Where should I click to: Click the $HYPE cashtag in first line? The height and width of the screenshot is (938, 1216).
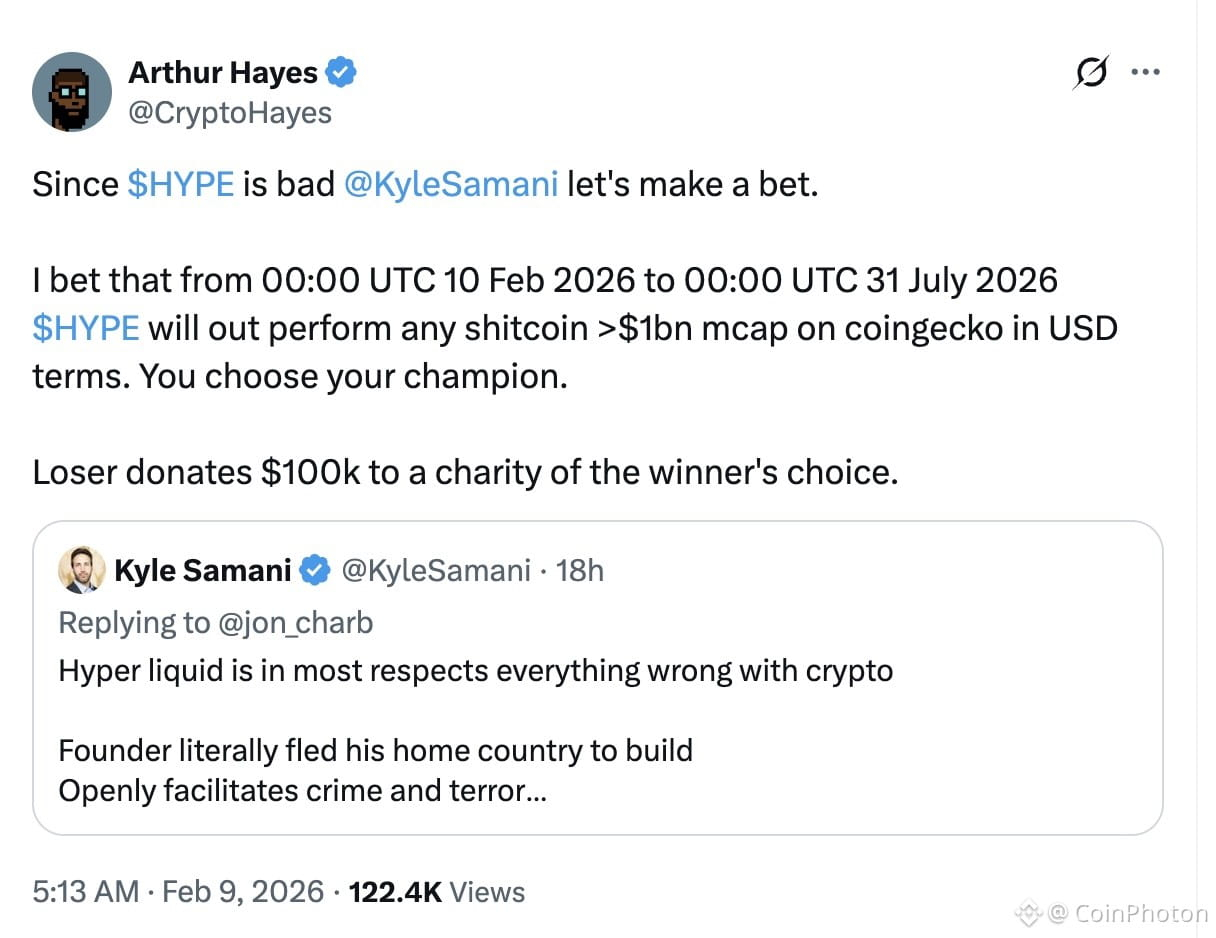pos(181,184)
